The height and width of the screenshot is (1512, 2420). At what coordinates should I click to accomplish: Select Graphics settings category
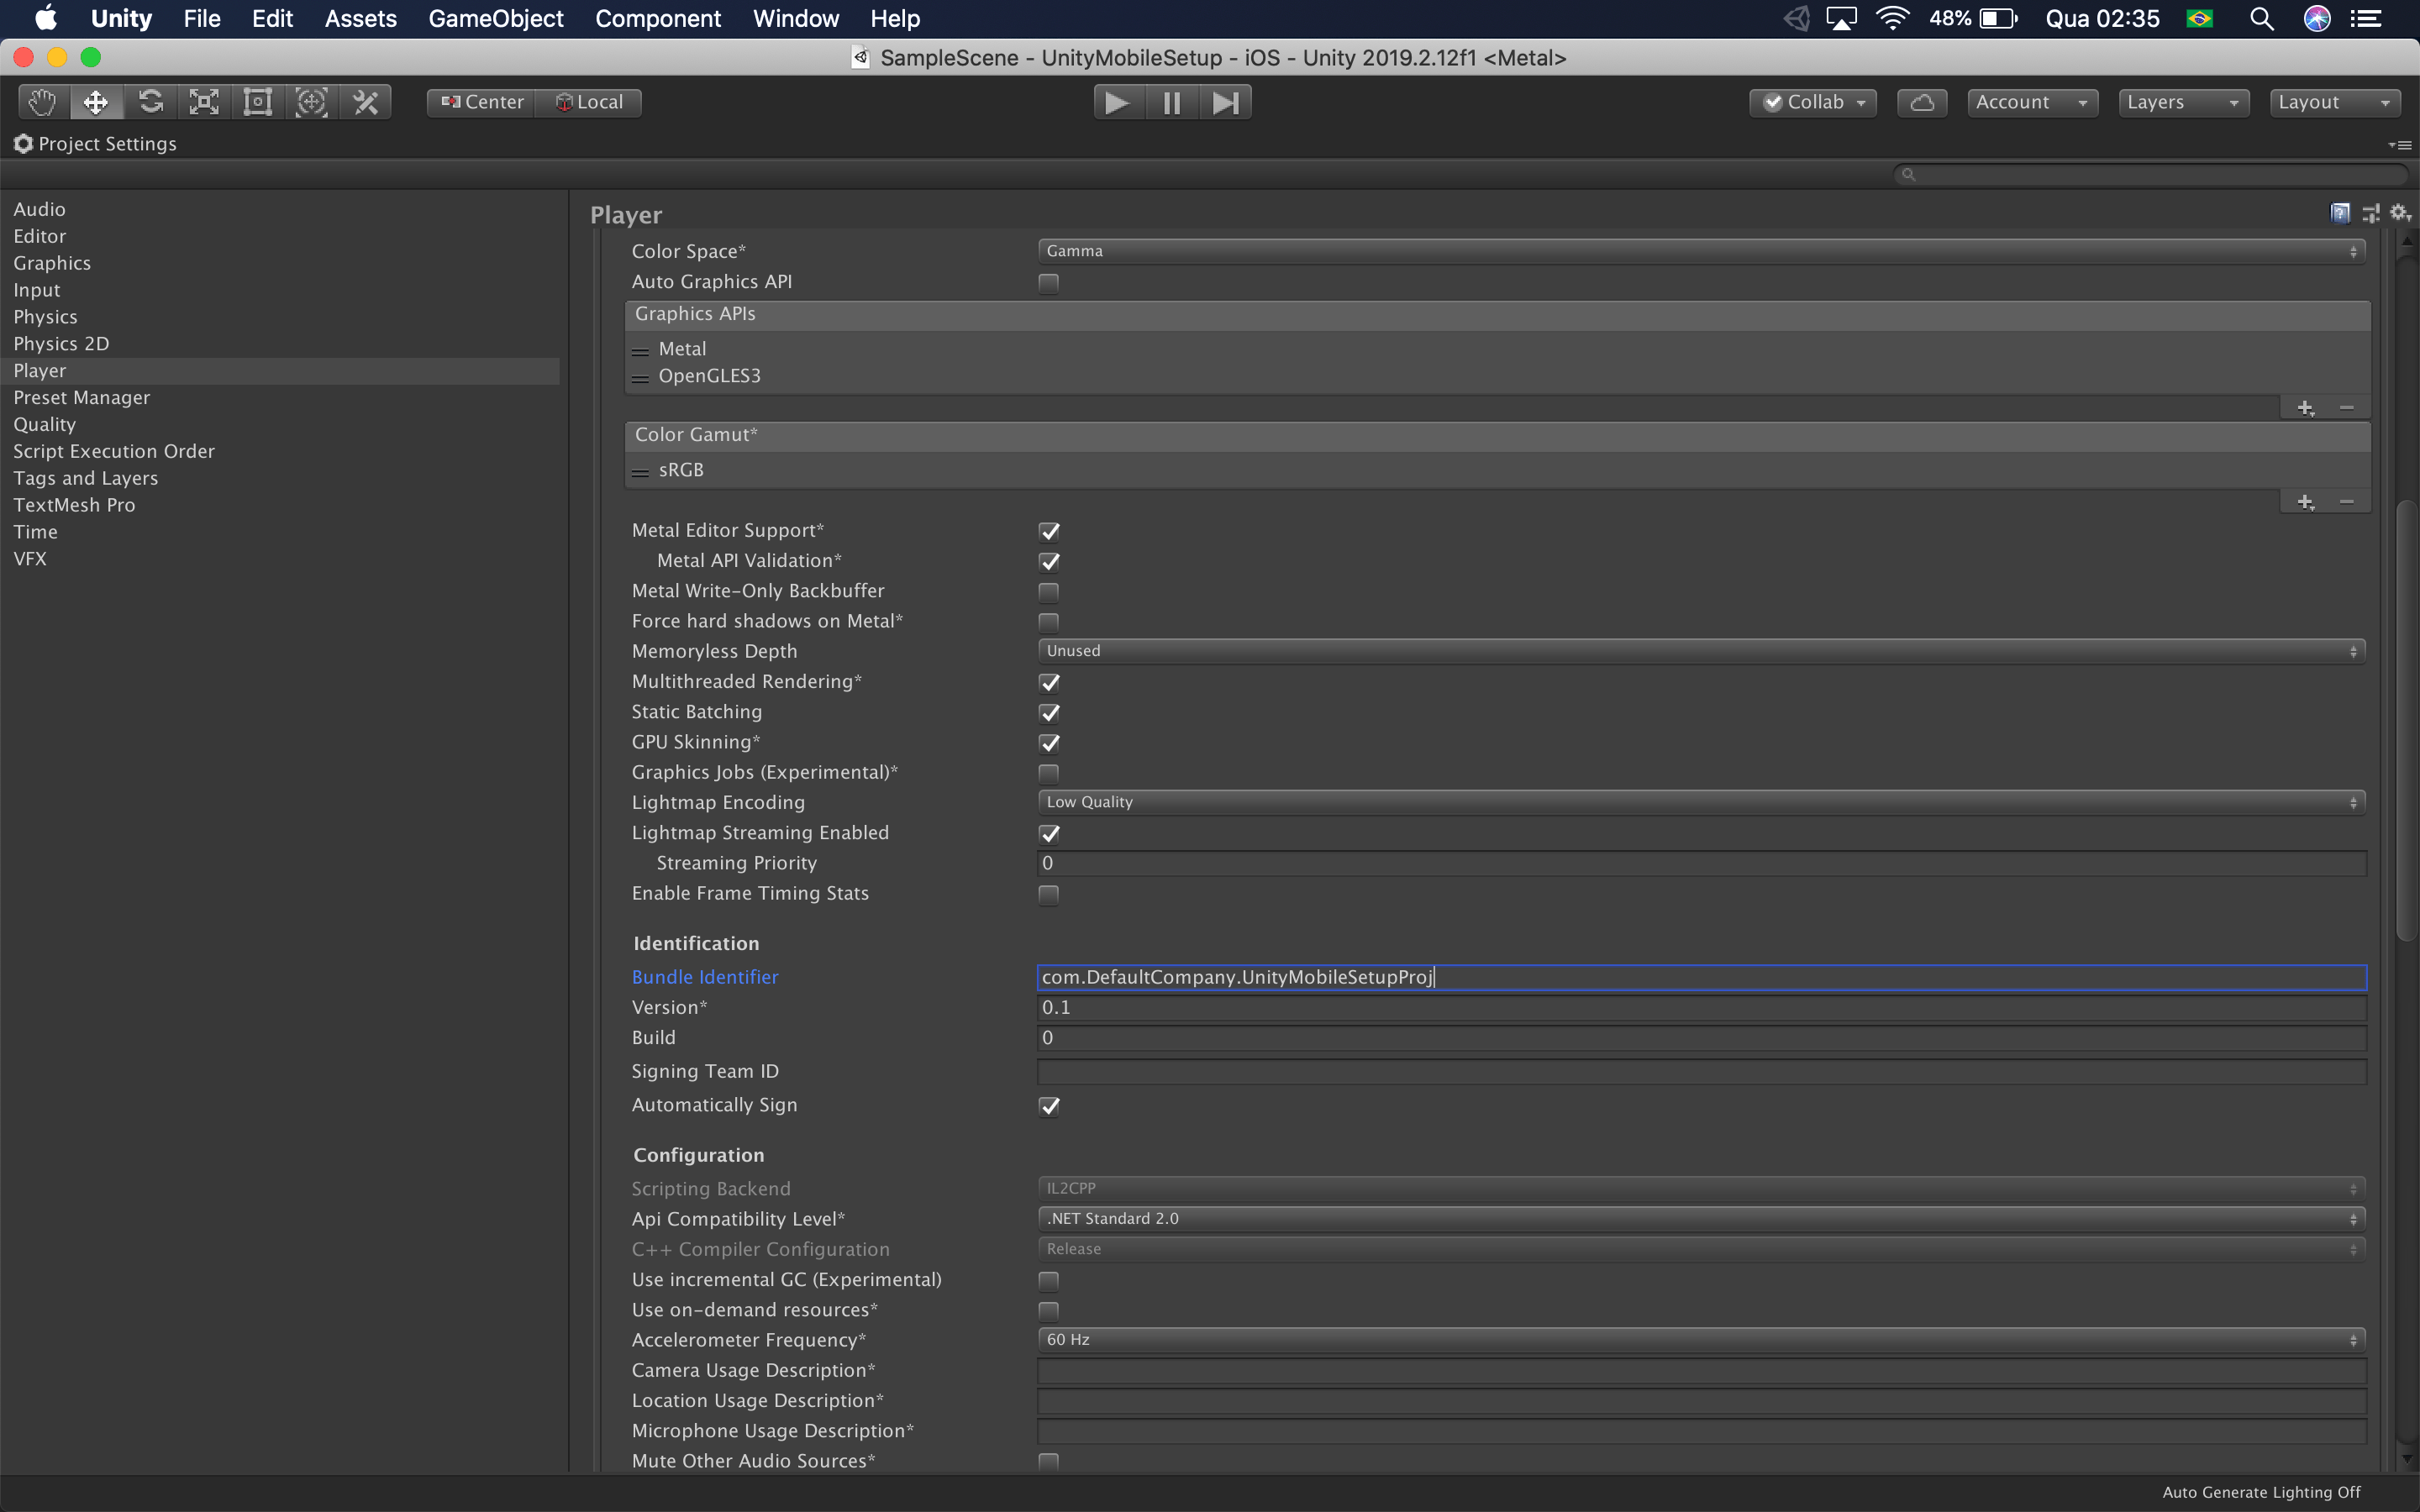pyautogui.click(x=52, y=263)
